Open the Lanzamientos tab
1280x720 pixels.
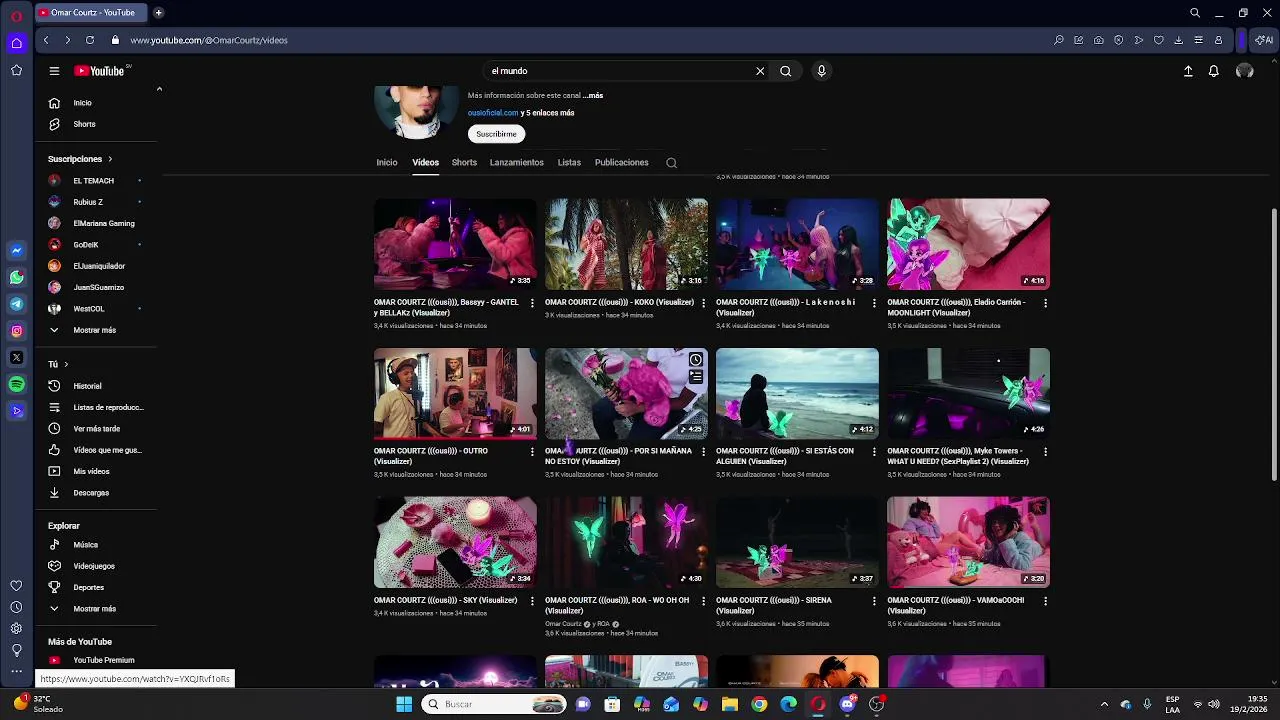[x=517, y=162]
